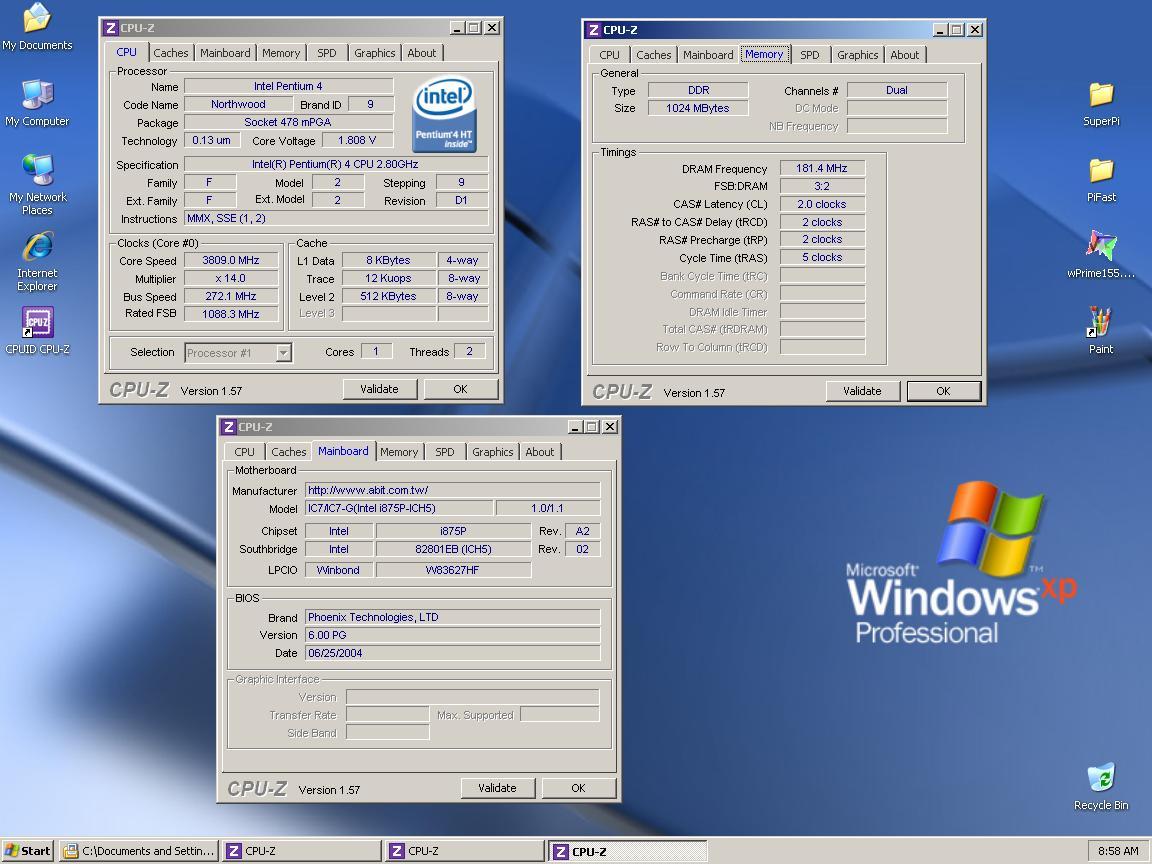Click the IC7/IC7-G(Intel i875P-ICH5) model field
The height and width of the screenshot is (864, 1152).
pos(399,508)
